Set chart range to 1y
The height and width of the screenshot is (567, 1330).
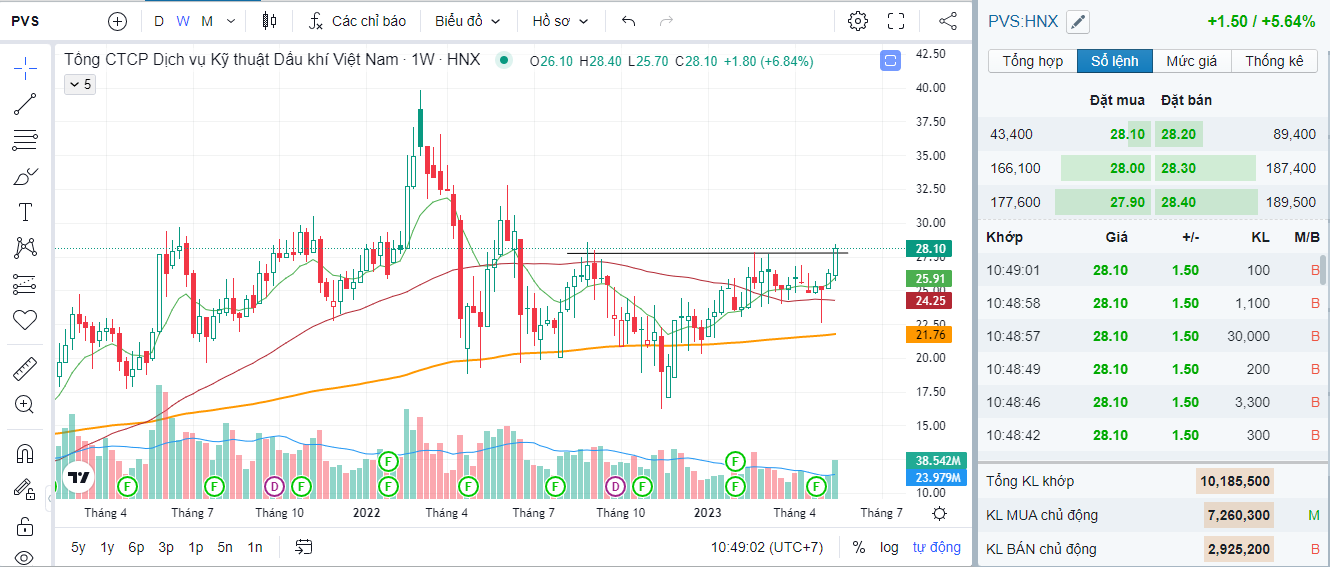[x=107, y=547]
